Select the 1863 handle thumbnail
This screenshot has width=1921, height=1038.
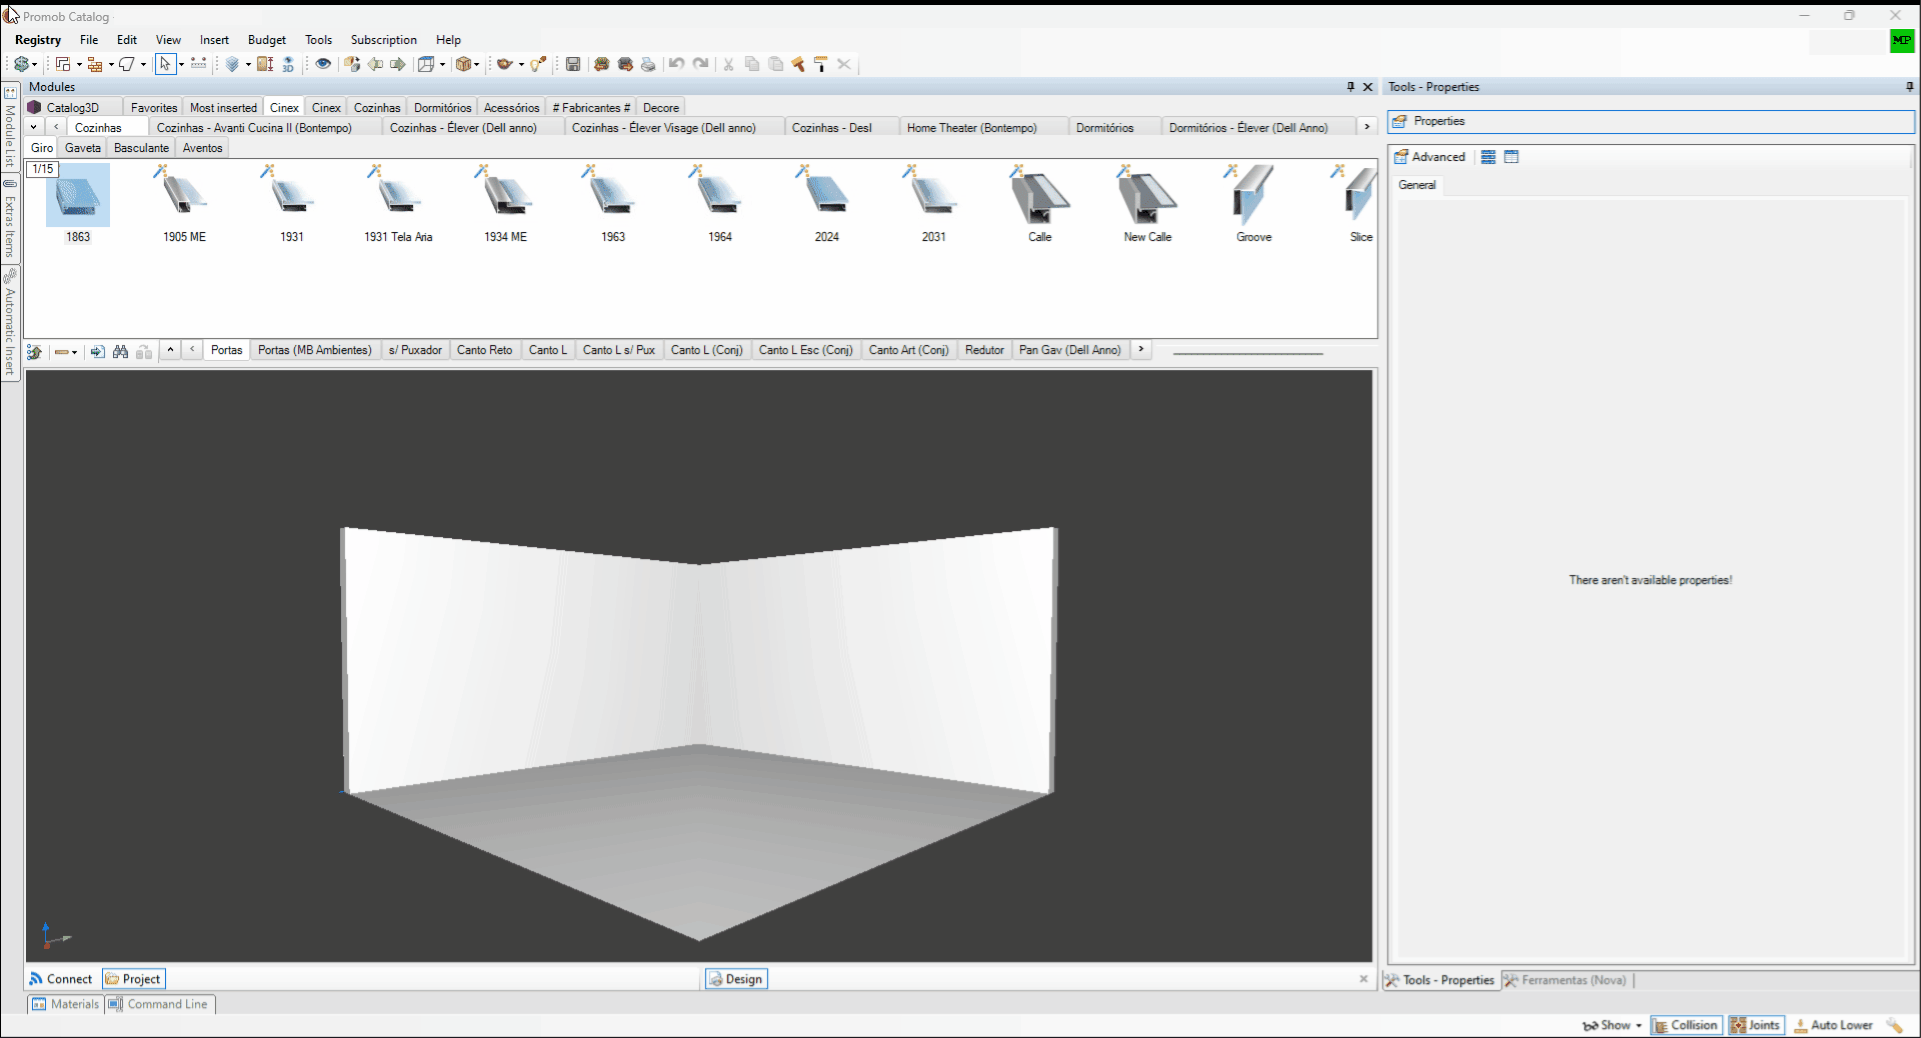pos(78,205)
